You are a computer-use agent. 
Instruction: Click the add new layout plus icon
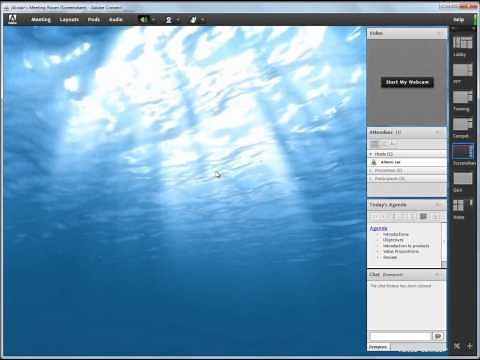point(469,346)
